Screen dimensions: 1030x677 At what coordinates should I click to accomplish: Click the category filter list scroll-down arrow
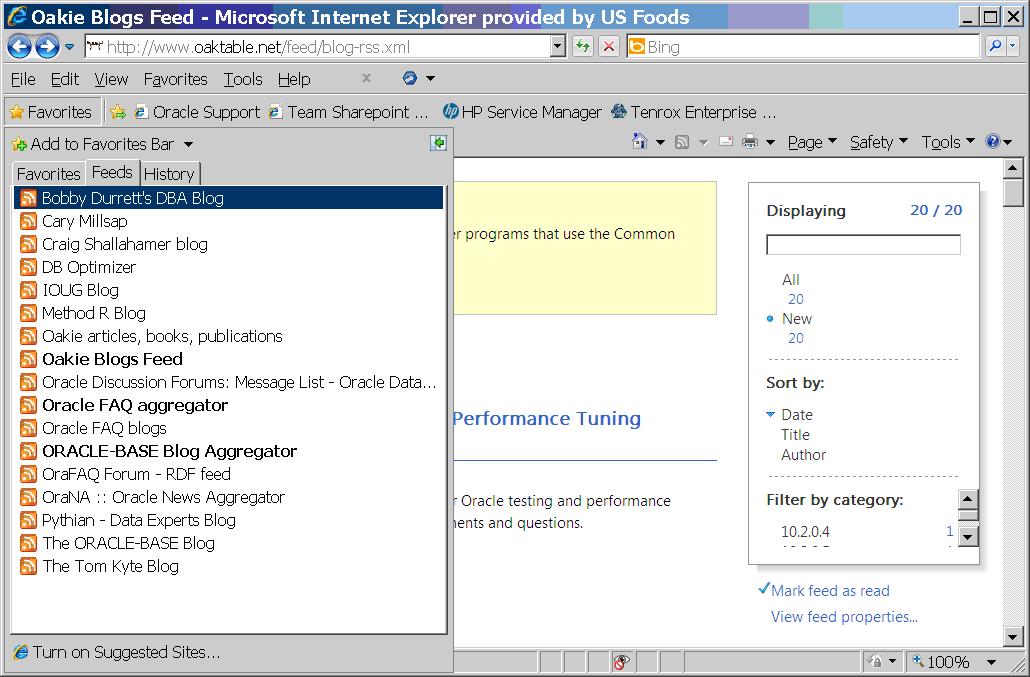[x=968, y=537]
